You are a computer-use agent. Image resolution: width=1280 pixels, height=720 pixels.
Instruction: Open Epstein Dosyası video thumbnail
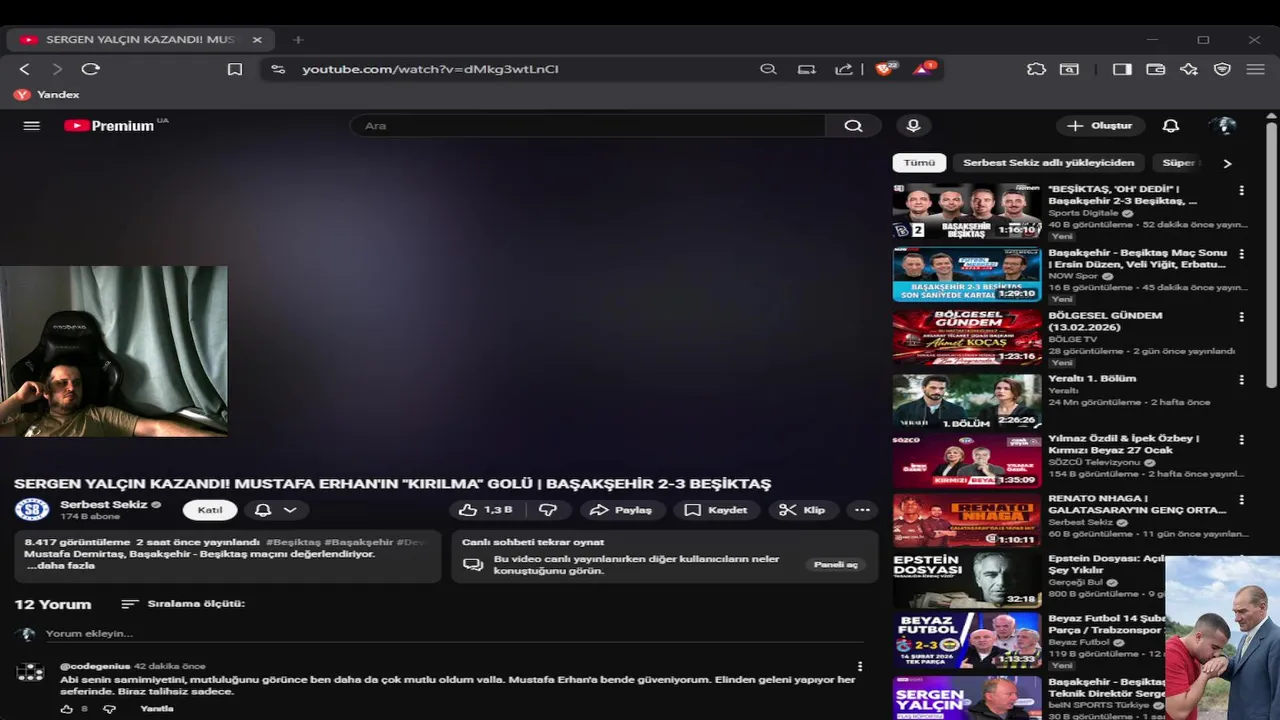click(x=967, y=580)
